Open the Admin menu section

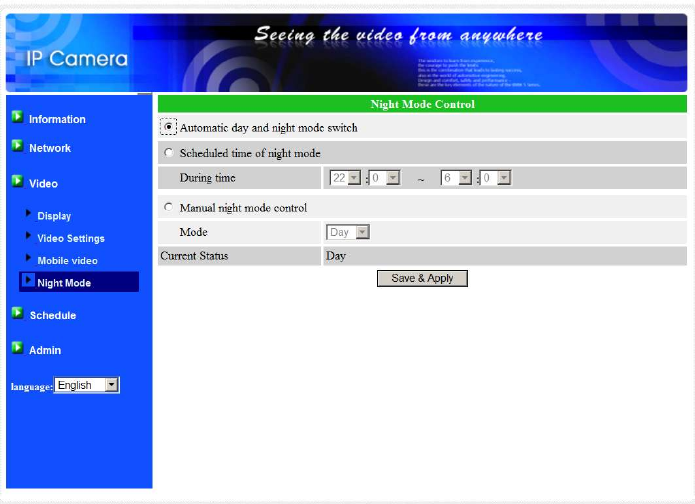[x=45, y=350]
